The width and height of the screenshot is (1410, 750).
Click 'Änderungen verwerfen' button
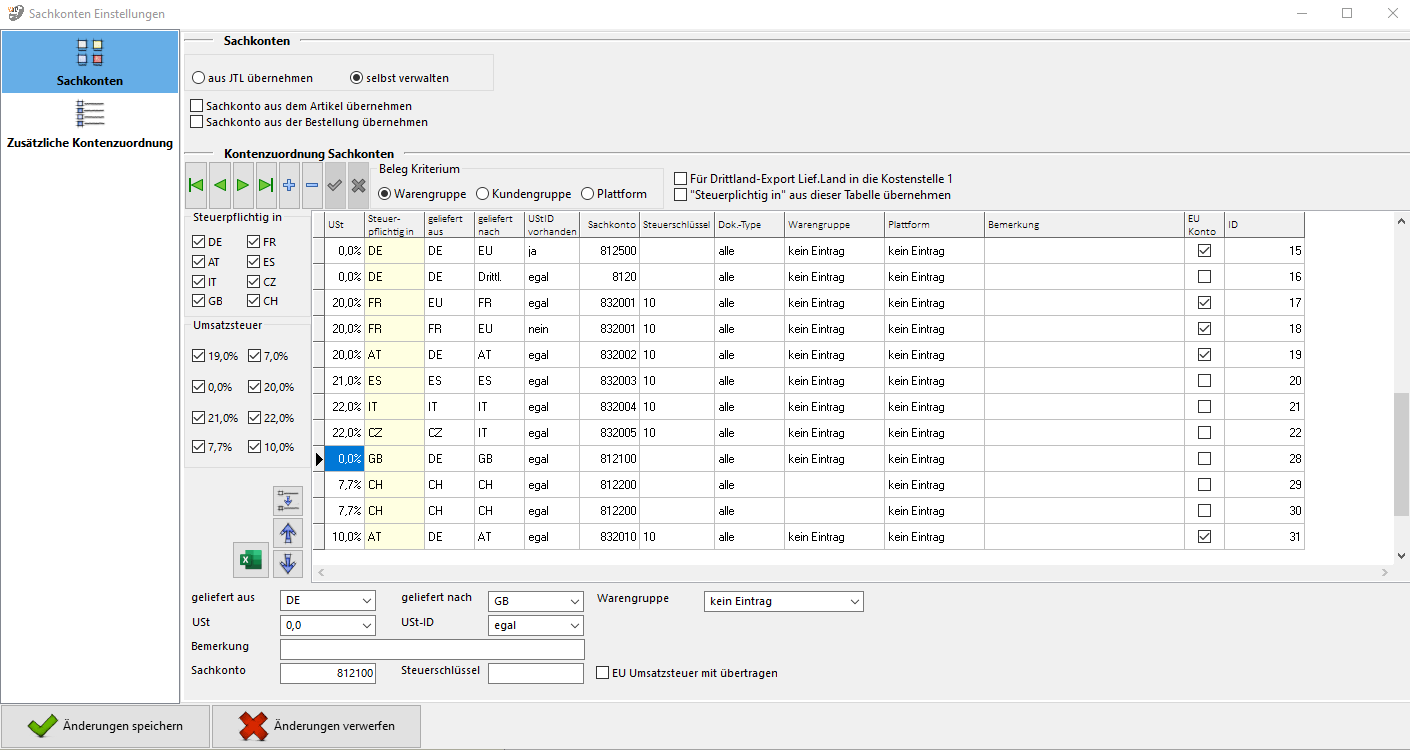coord(316,727)
